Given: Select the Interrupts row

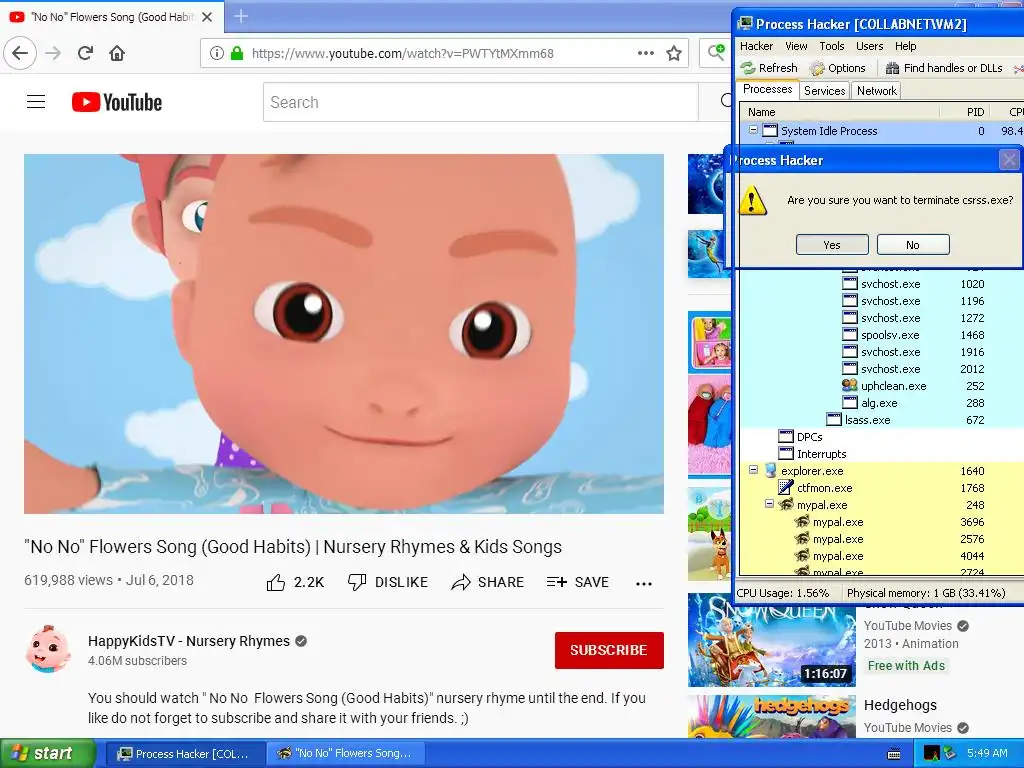Looking at the screenshot, I should (880, 454).
